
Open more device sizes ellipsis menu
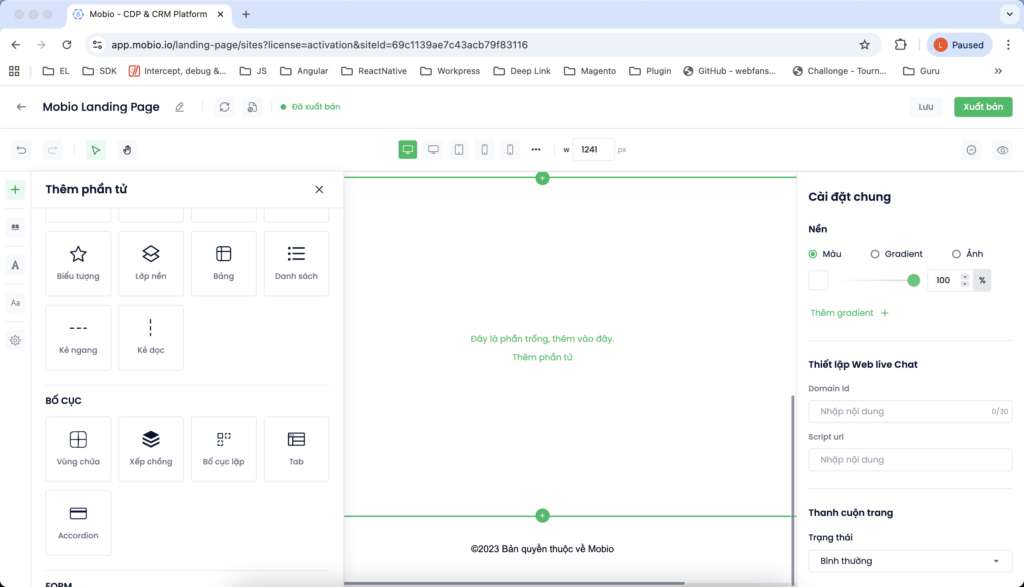pyautogui.click(x=536, y=150)
